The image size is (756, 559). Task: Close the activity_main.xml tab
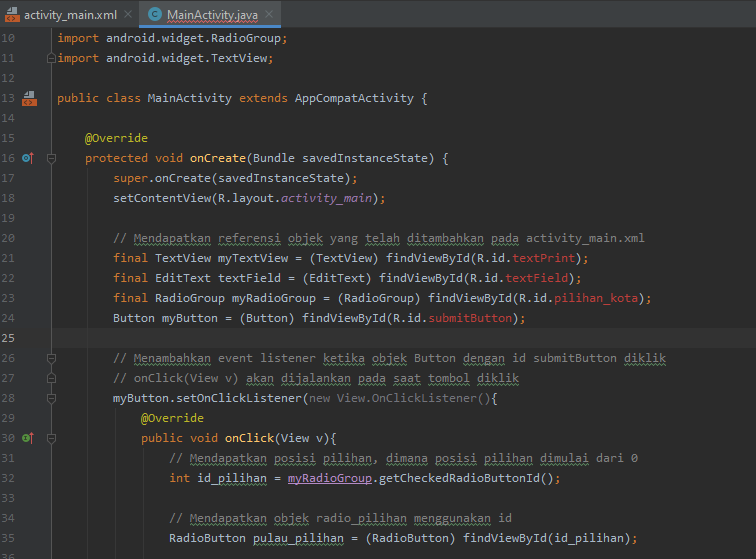coord(128,14)
